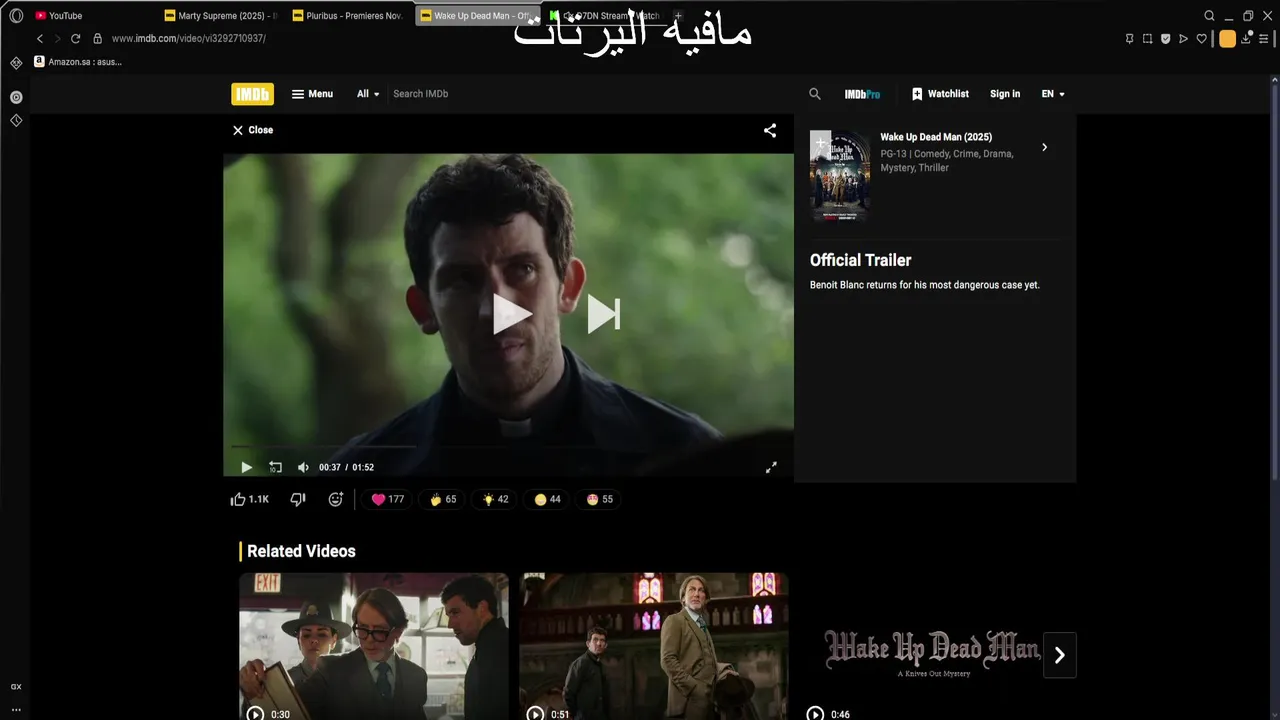The image size is (1280, 720).
Task: Open the Amazon.sa bookmark
Action: [78, 62]
